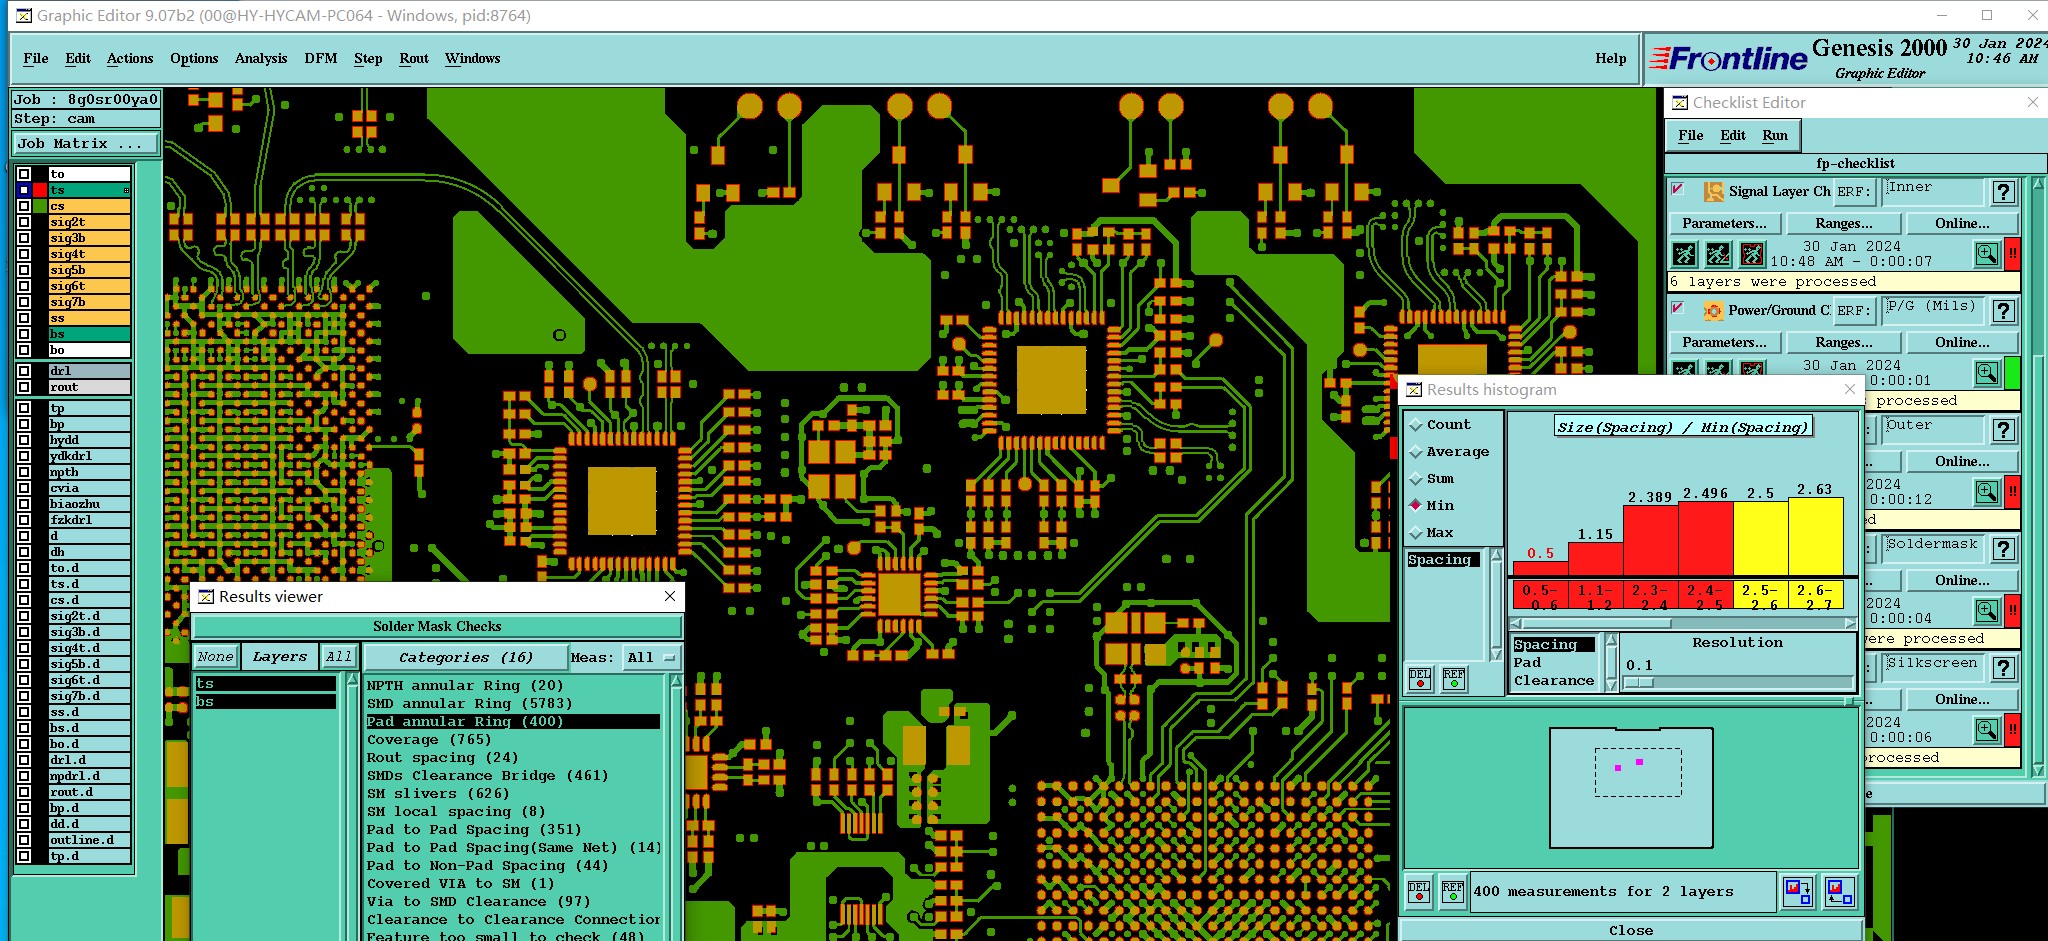Select the Max radio option

[x=1416, y=533]
